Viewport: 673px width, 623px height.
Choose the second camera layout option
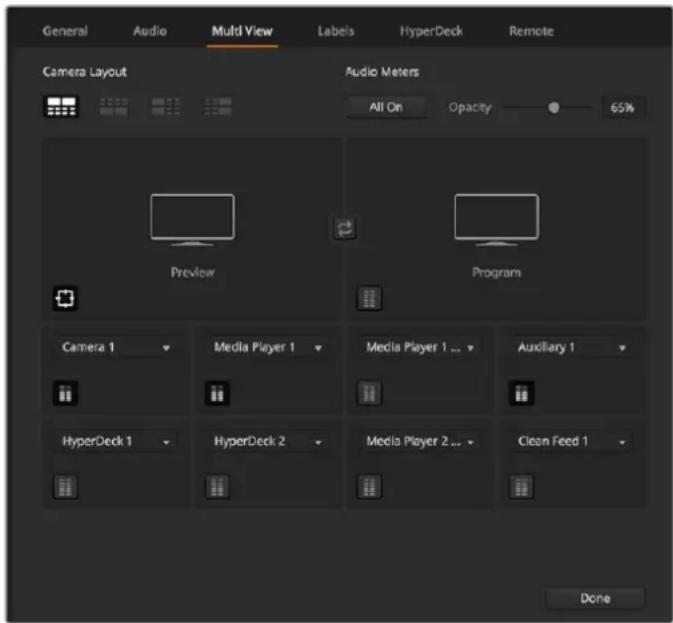click(x=114, y=106)
